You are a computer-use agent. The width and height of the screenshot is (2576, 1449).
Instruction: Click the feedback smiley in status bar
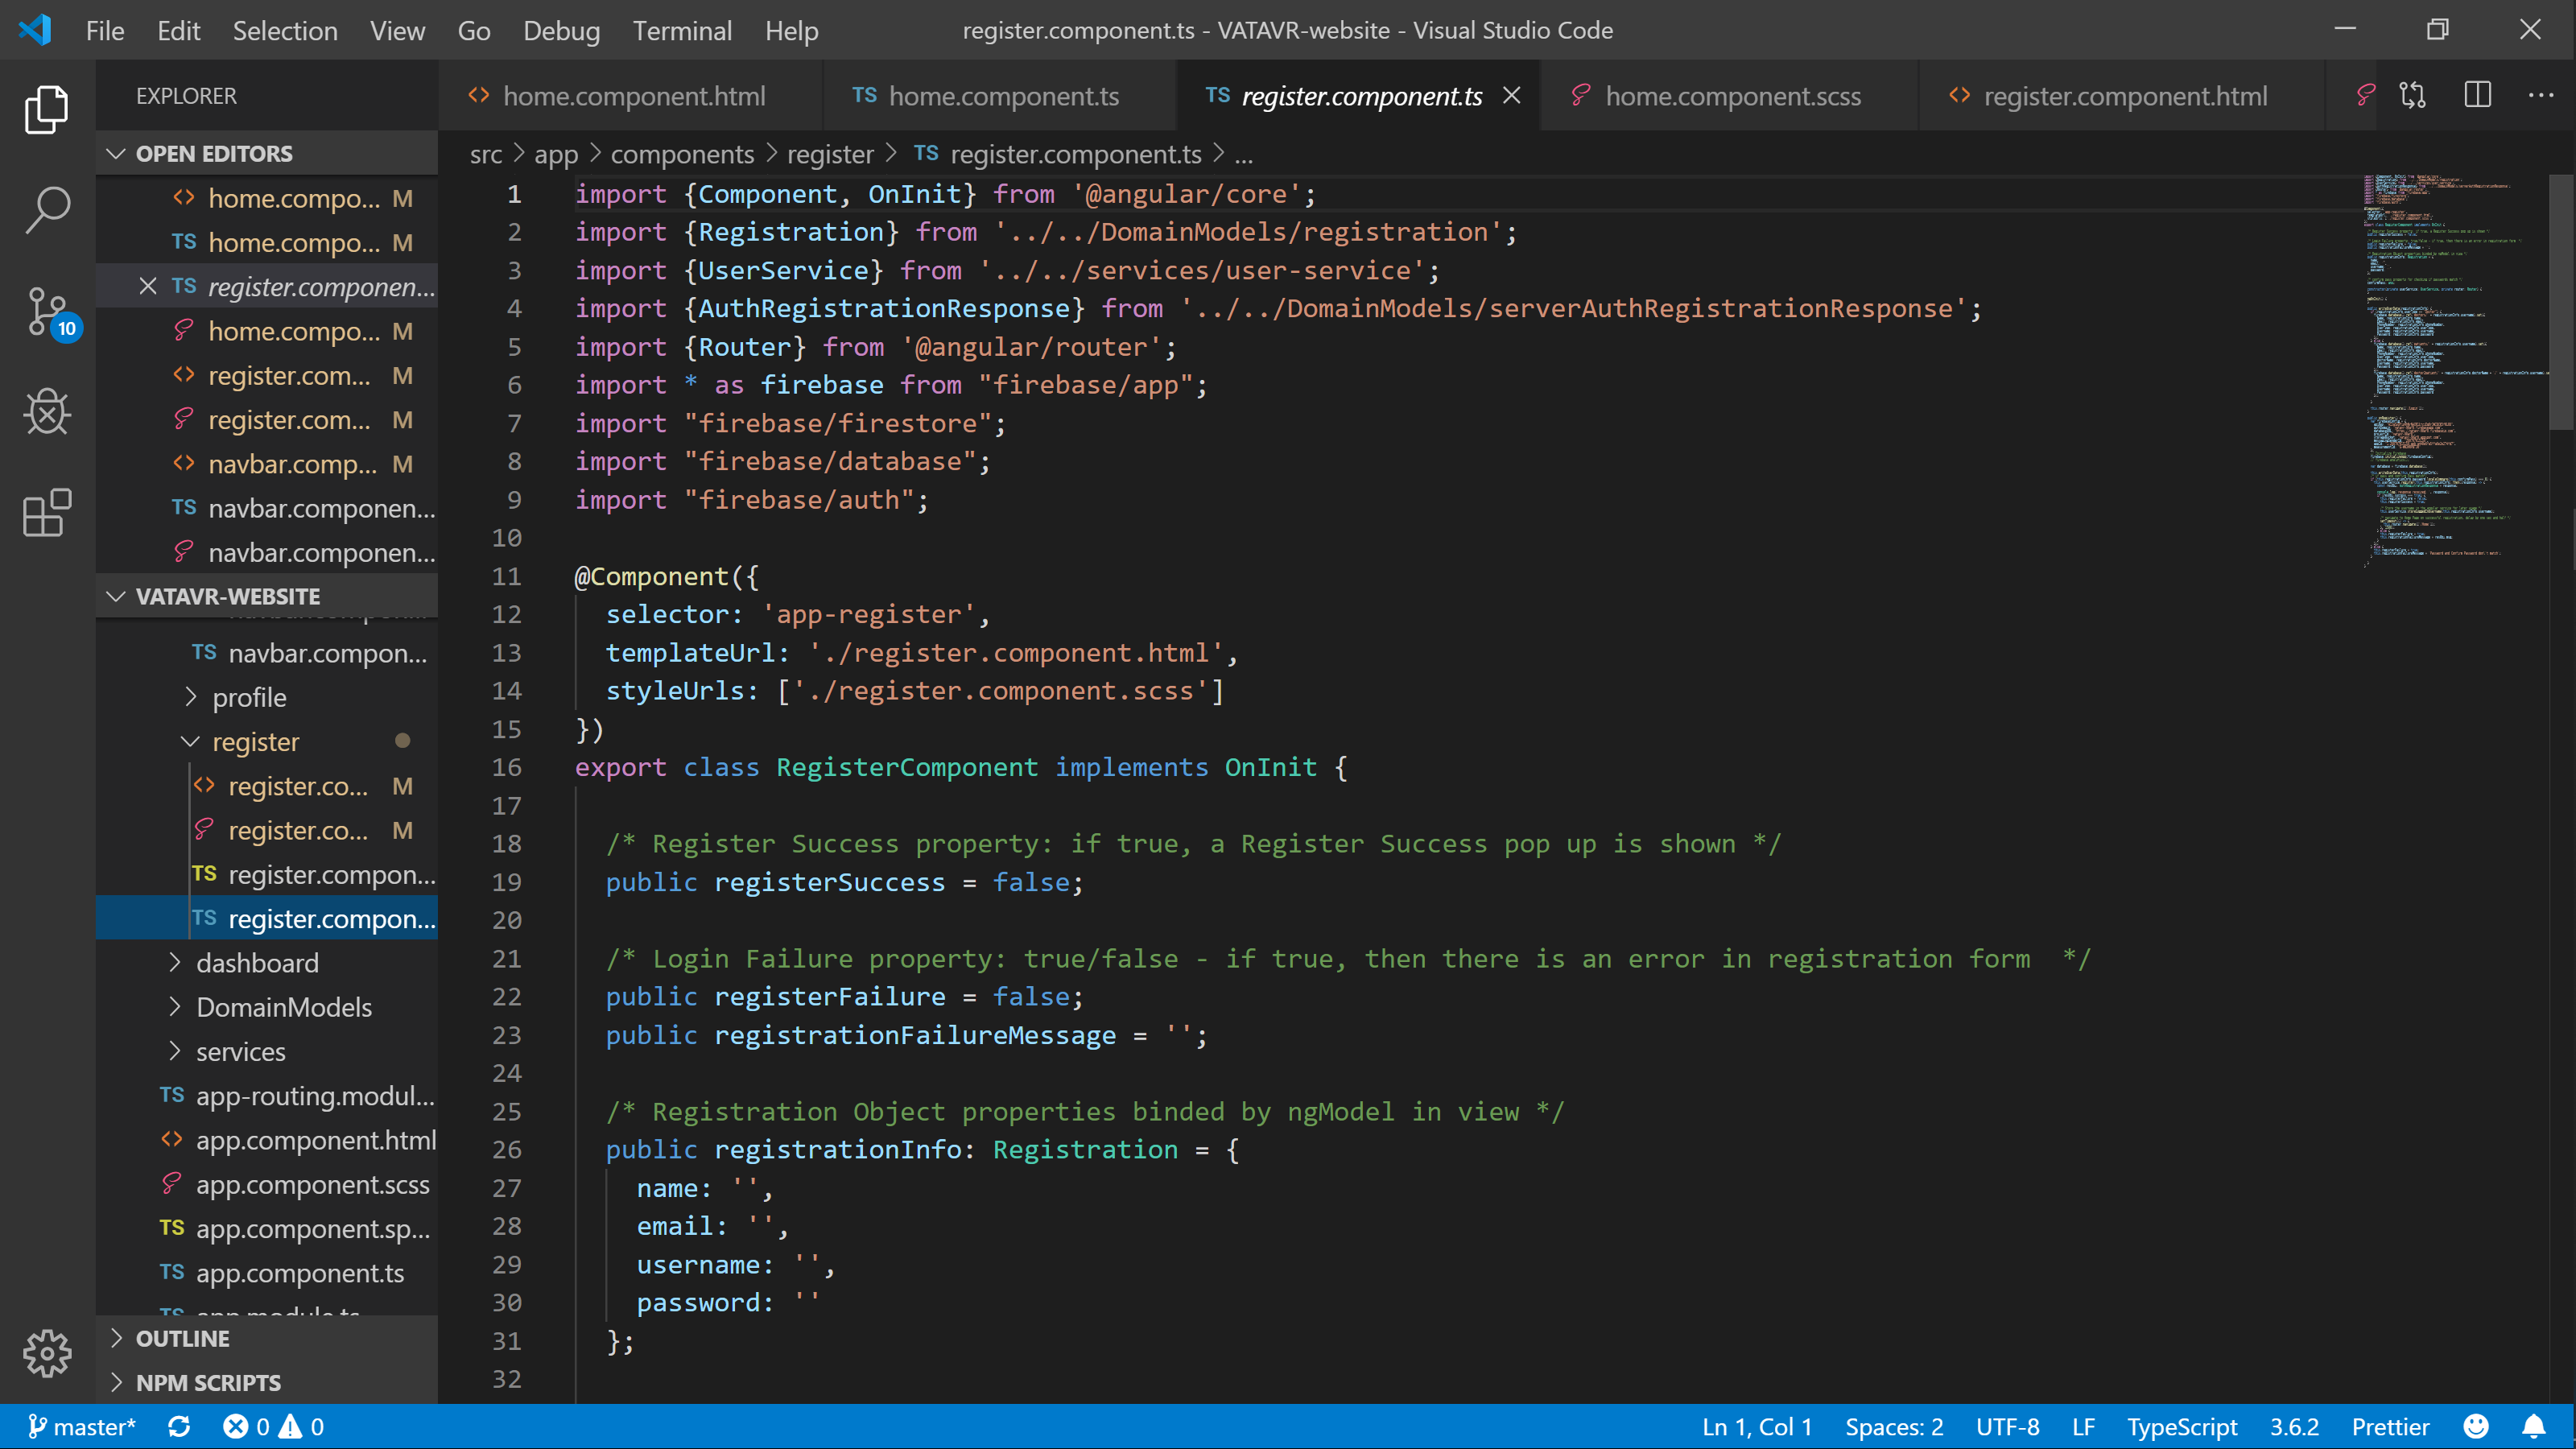click(2476, 1427)
